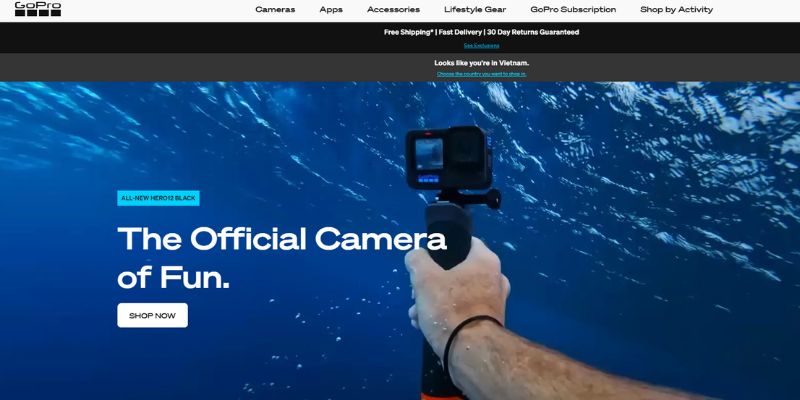Click the ALL-NEW HERO12 BLACK badge
Viewport: 800px width, 400px height.
tap(158, 198)
